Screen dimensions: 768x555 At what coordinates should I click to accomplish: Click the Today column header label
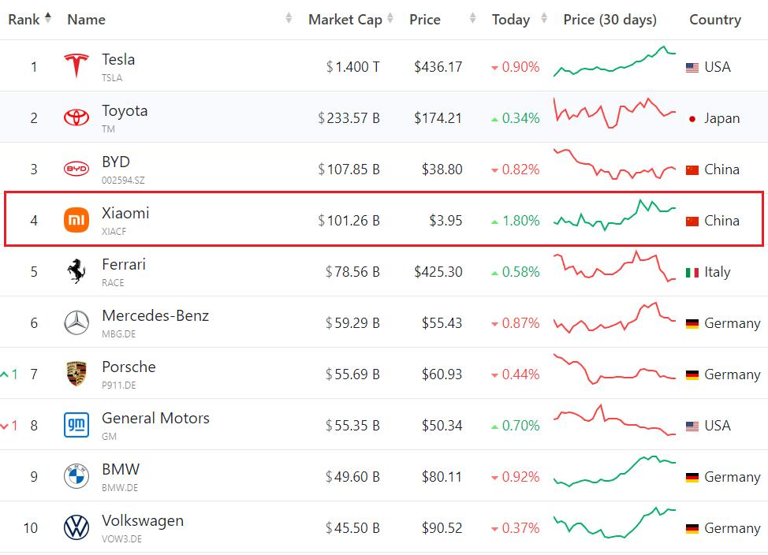[x=511, y=20]
